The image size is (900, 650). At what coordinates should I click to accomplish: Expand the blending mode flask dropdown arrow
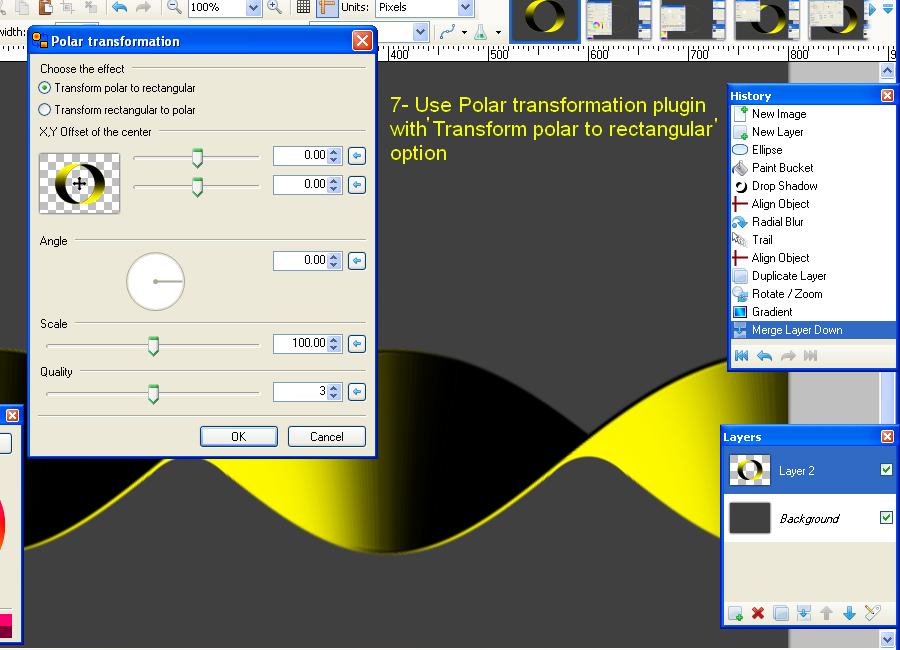pos(498,33)
